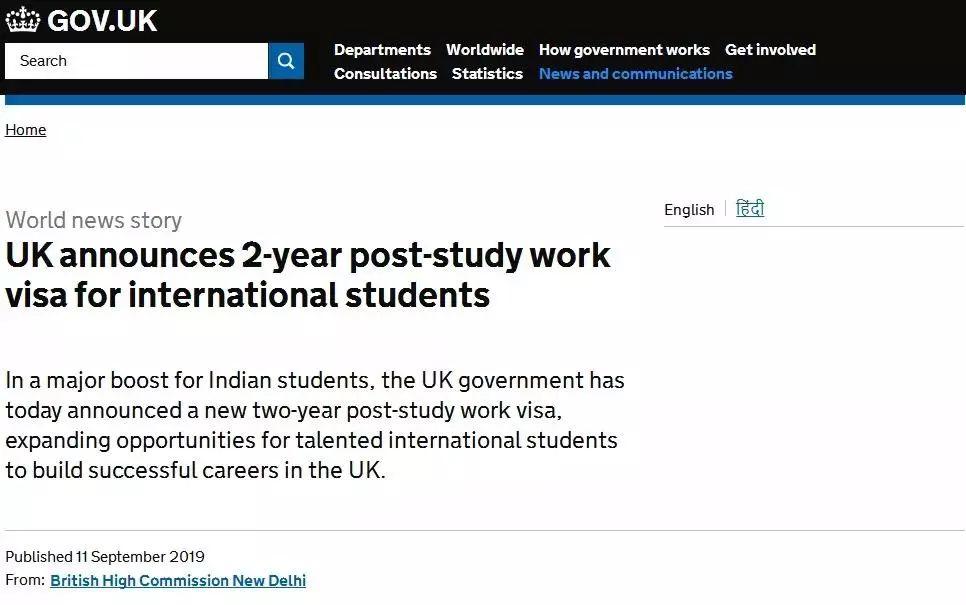Open British High Commission New Delhi link
This screenshot has height=605, width=966.
coord(178,581)
